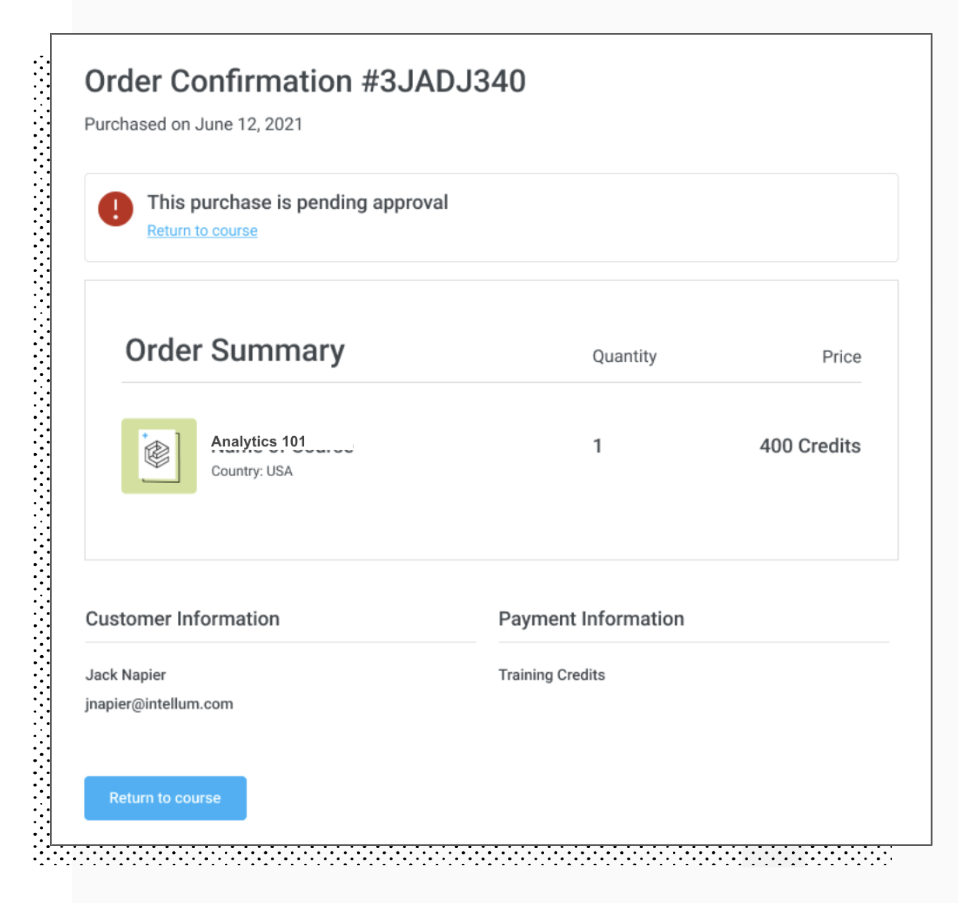This screenshot has height=903, width=958.
Task: Click the red pending approval alert icon
Action: tap(116, 209)
